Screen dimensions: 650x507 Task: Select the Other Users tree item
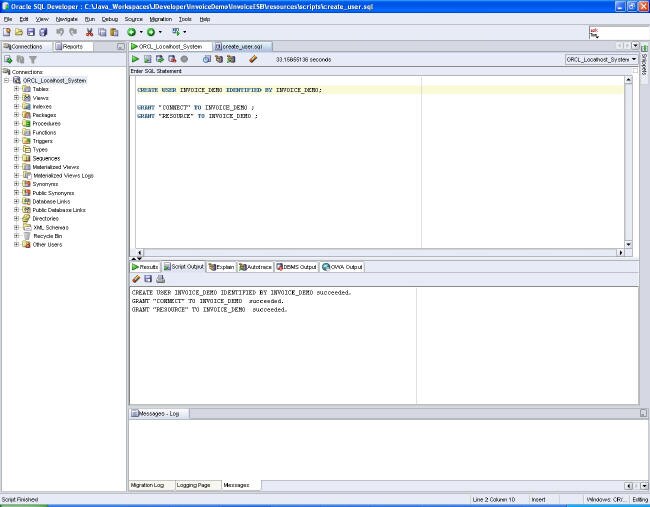[x=47, y=244]
